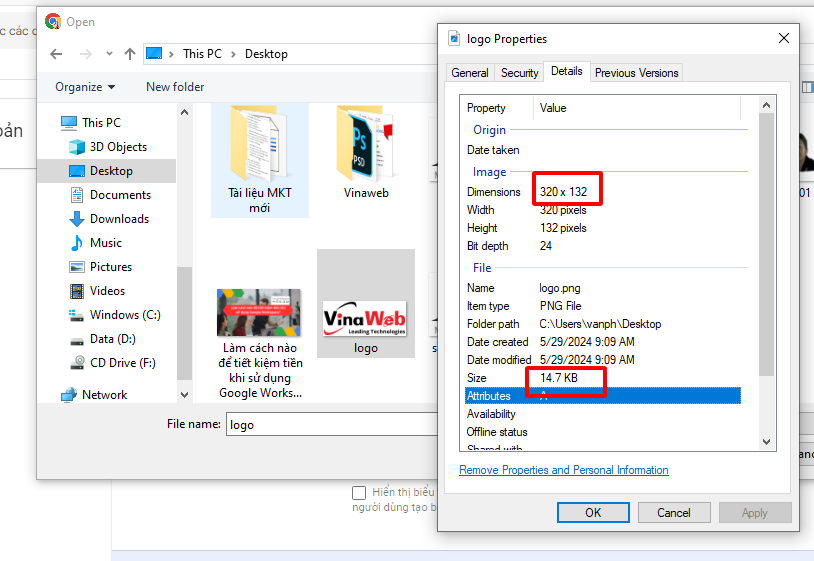Expand the recent locations chevron
The width and height of the screenshot is (814, 561).
click(108, 54)
